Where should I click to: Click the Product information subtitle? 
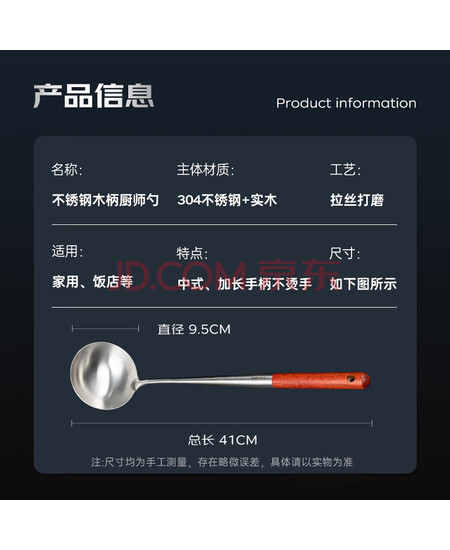[346, 103]
